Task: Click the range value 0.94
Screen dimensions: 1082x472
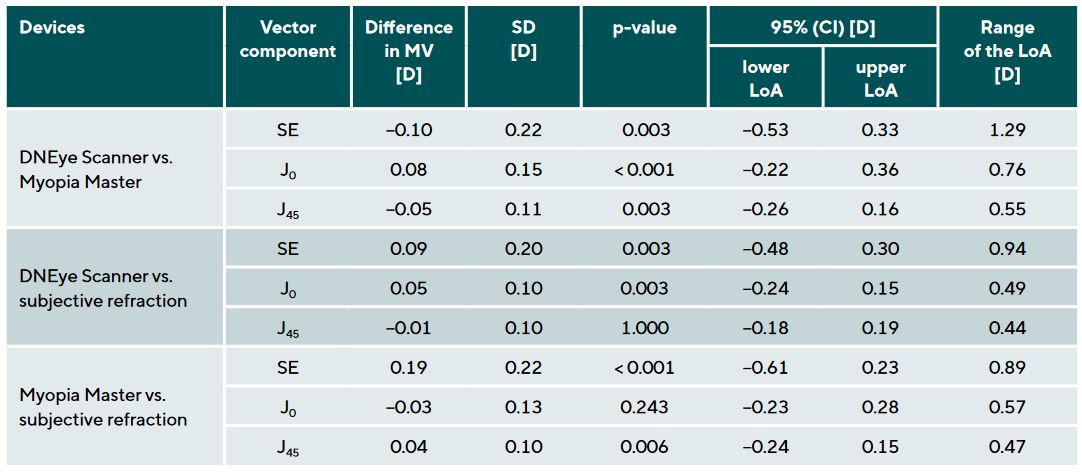Action: point(1007,250)
